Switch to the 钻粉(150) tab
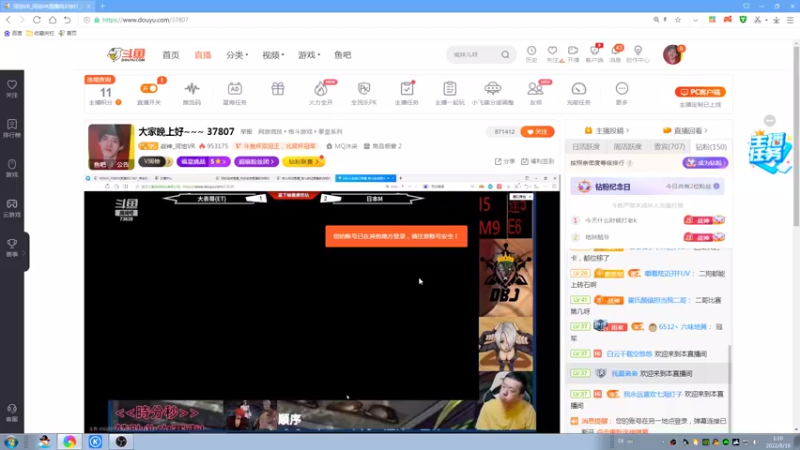The image size is (800, 450). pos(711,146)
